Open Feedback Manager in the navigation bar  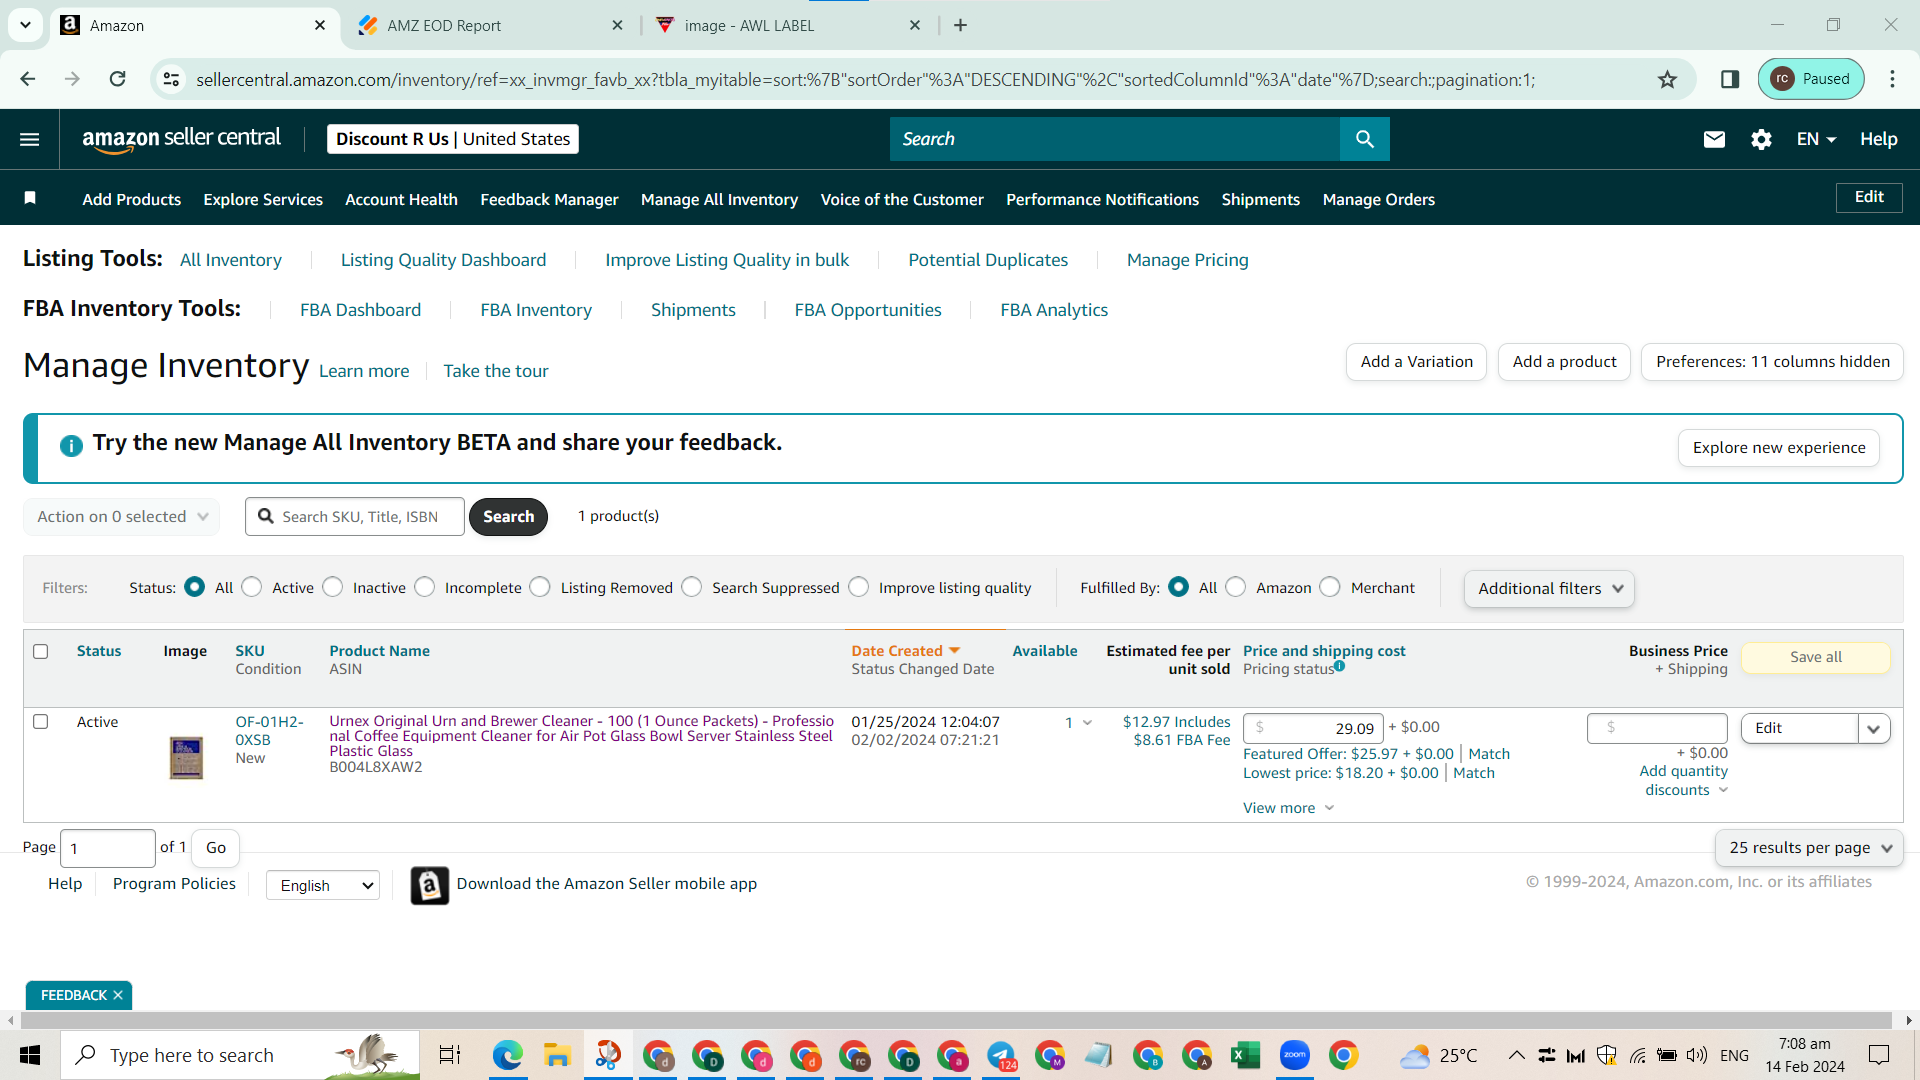549,199
